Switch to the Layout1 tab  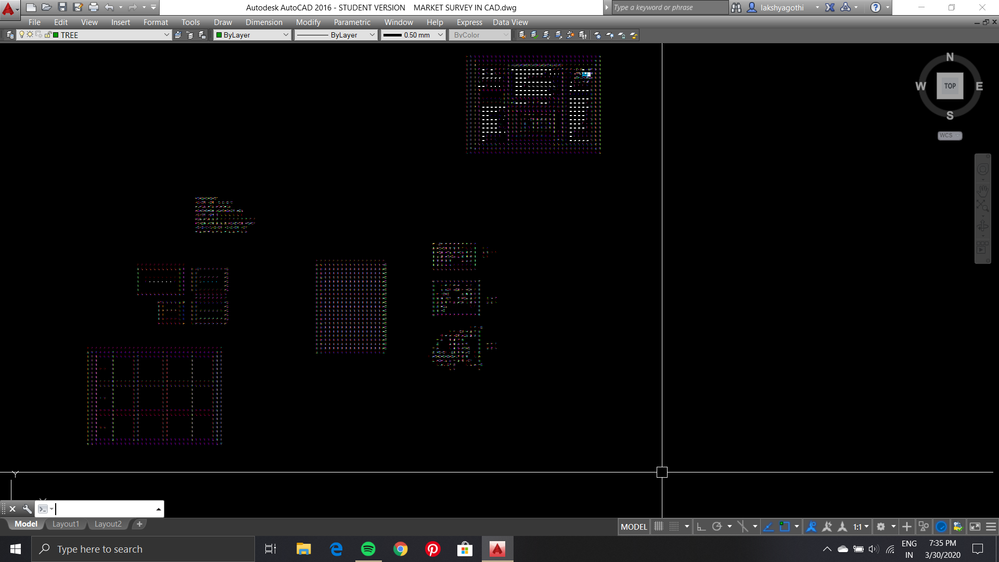click(x=66, y=524)
